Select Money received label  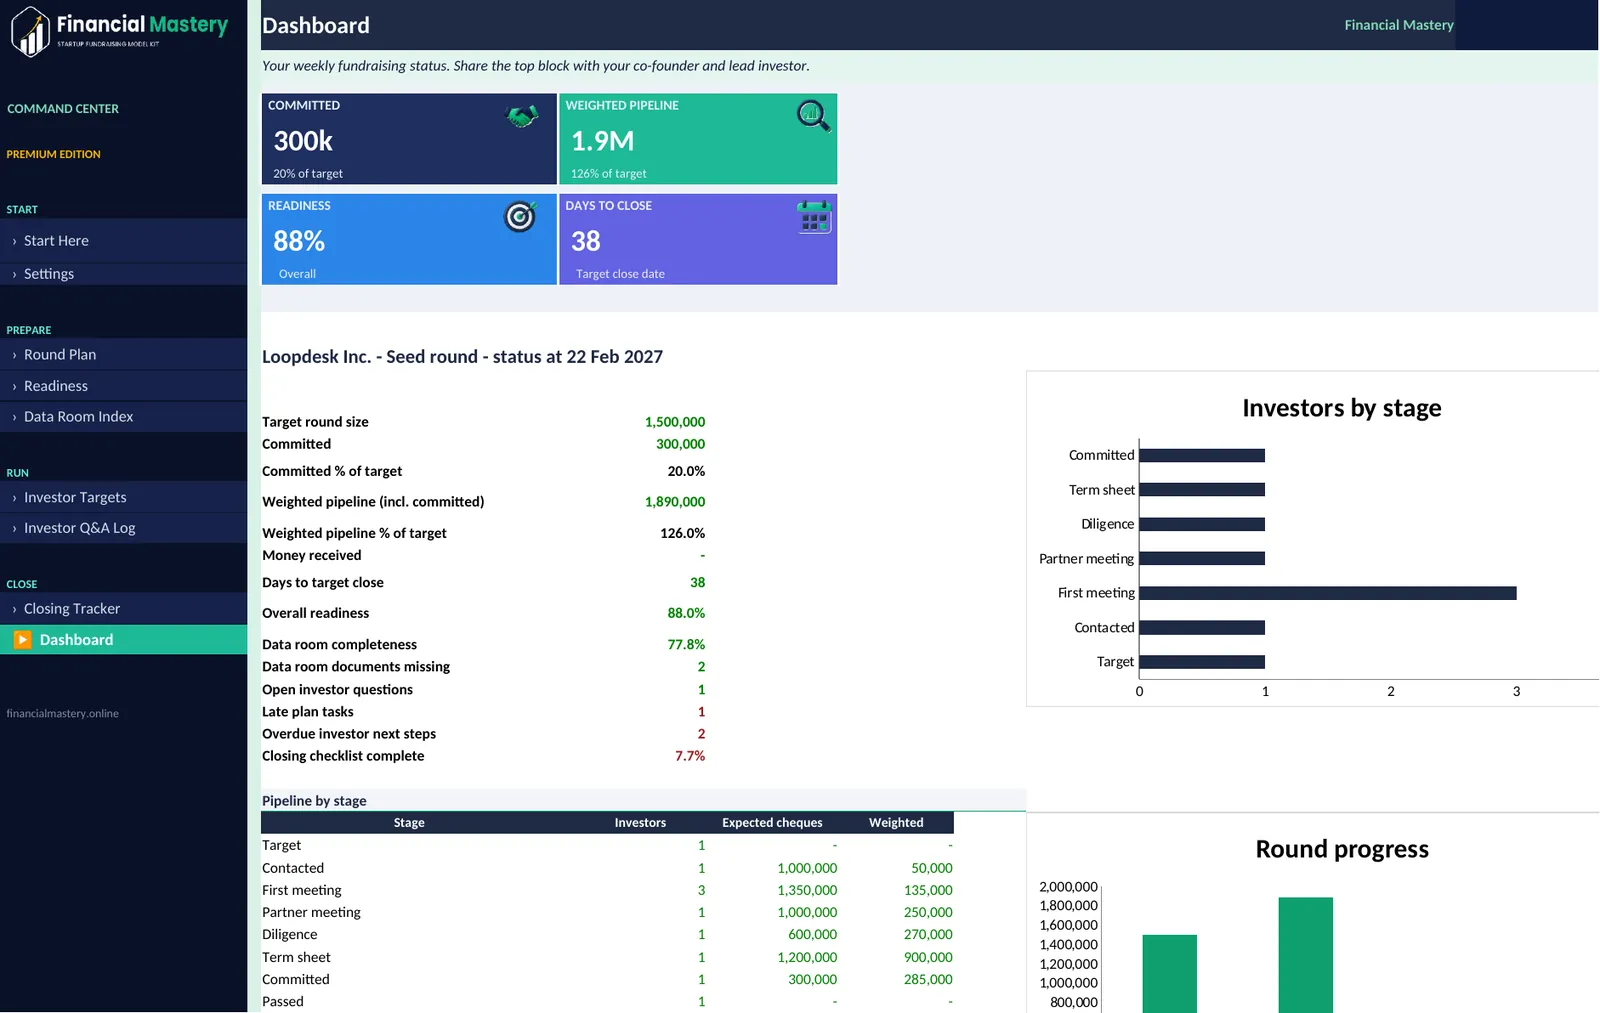click(x=312, y=555)
